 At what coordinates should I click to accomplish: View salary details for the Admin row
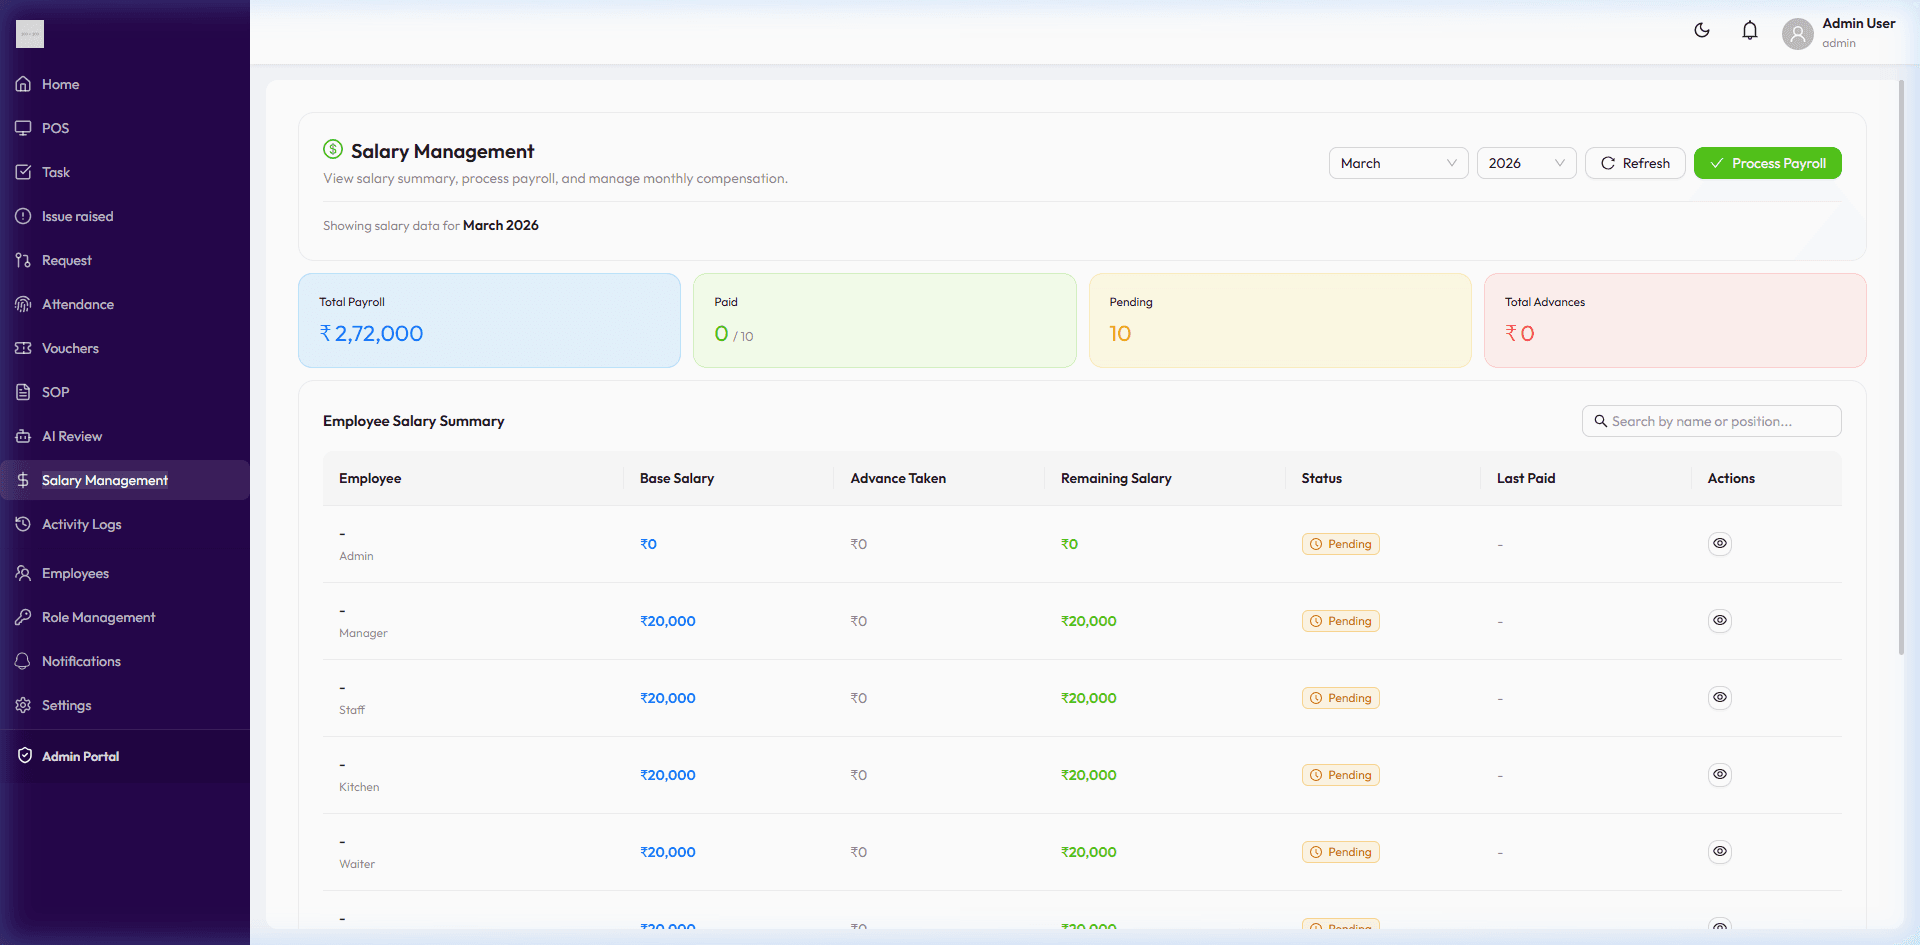[1719, 543]
